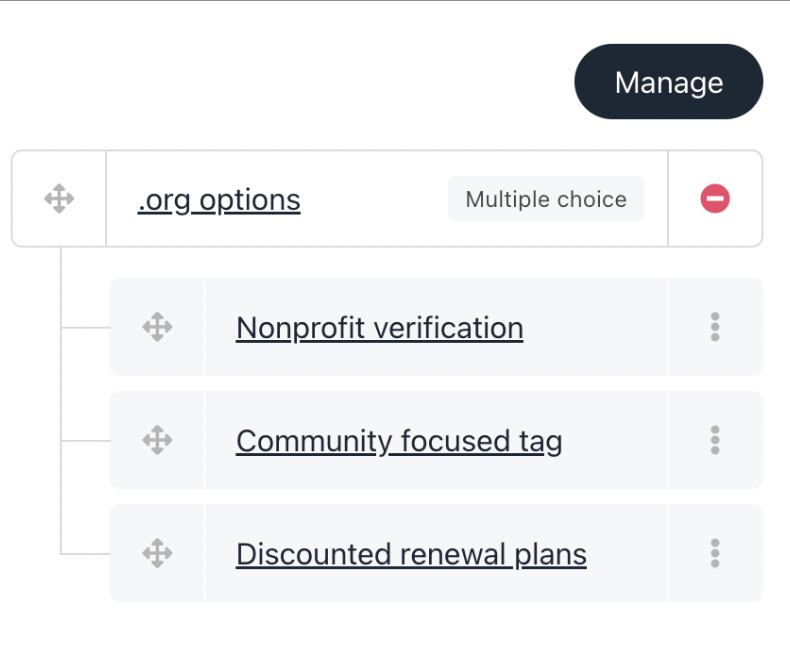The width and height of the screenshot is (790, 652).
Task: Open the Nonprofit verification kebab menu
Action: point(714,327)
